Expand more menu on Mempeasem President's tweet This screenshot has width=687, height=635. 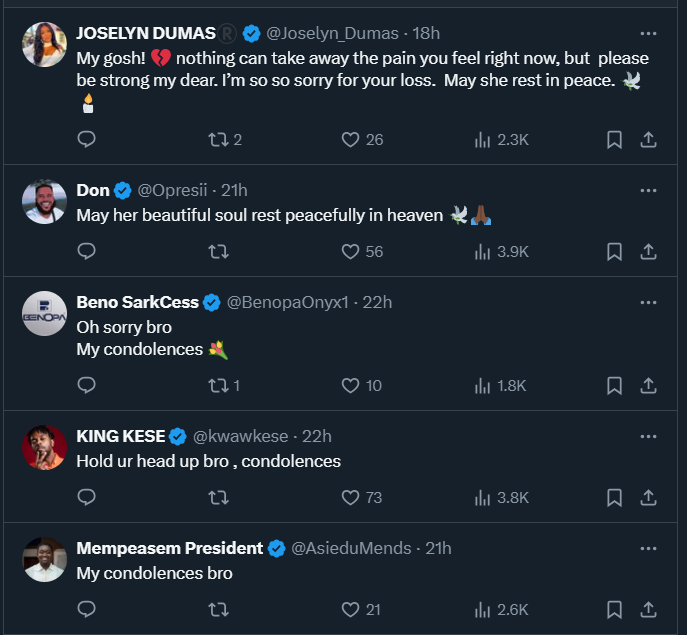click(x=648, y=548)
